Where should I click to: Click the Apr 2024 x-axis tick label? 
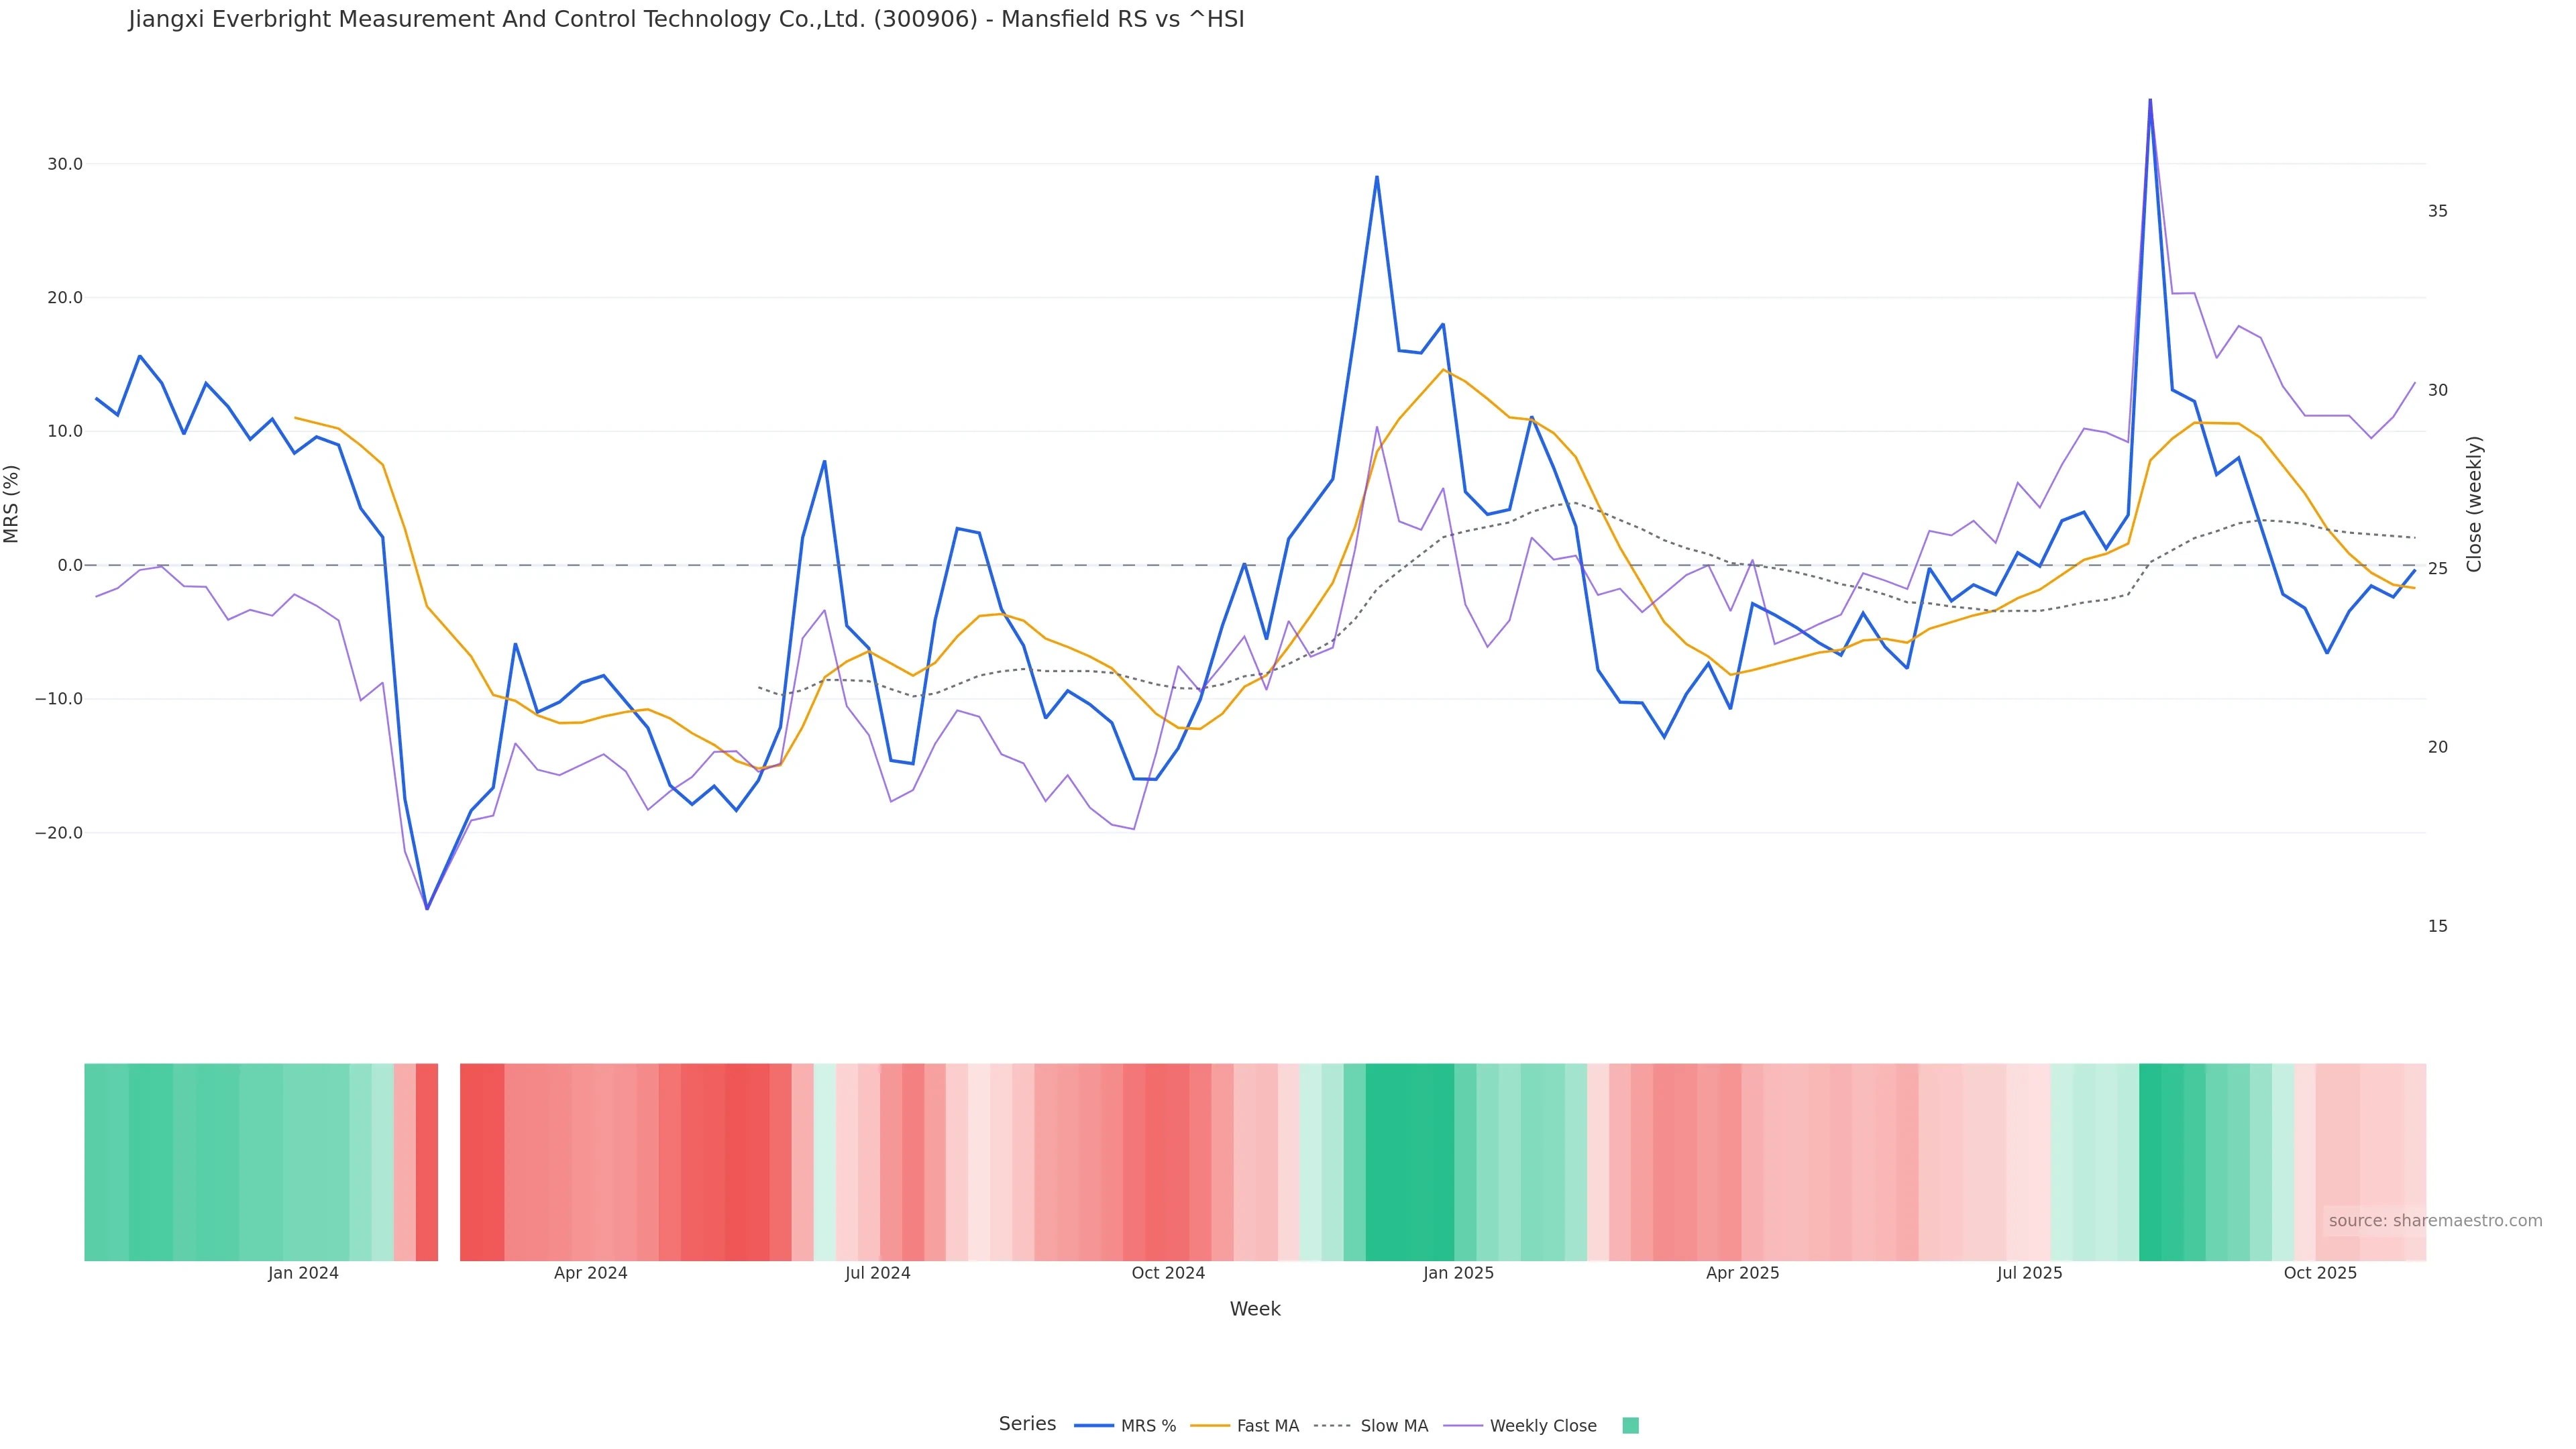pos(590,1273)
